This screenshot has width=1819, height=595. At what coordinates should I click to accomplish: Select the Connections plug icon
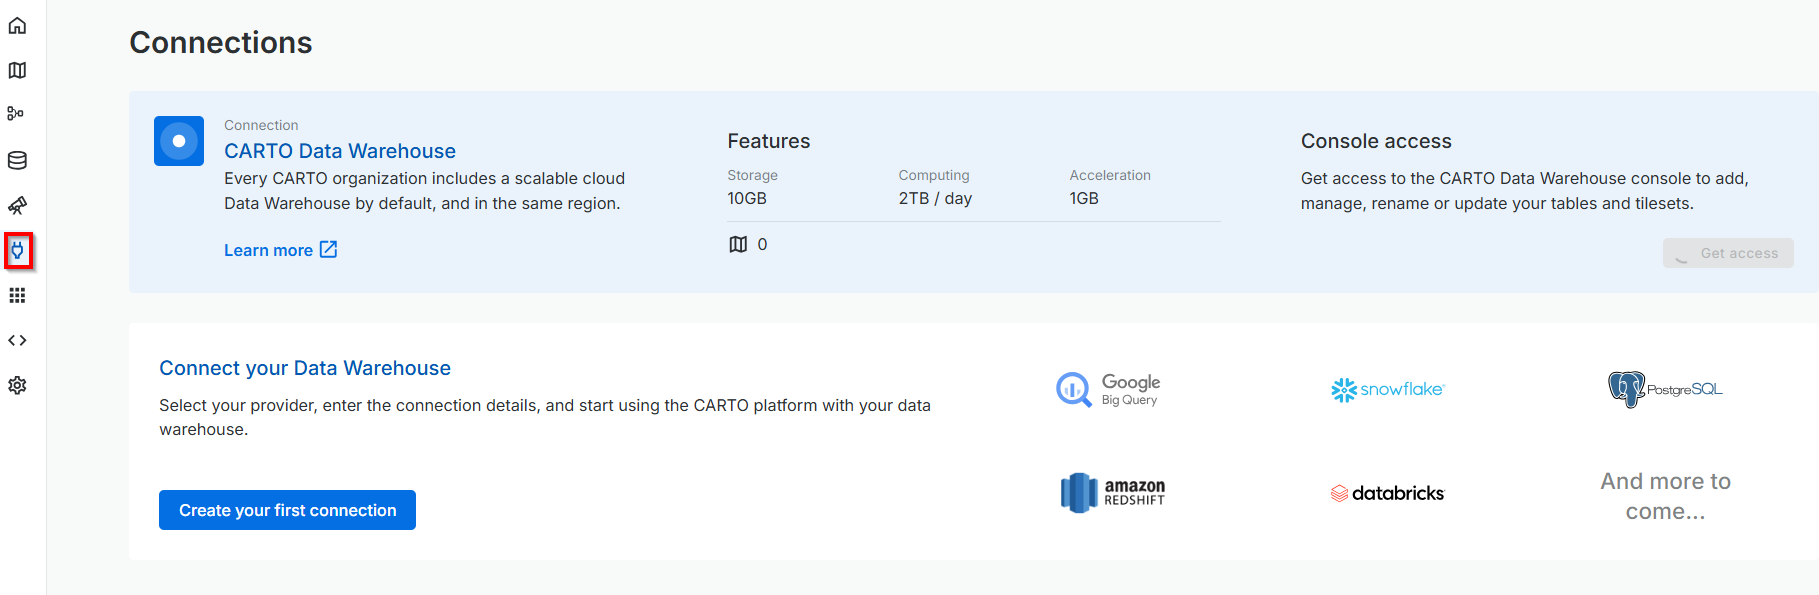click(x=18, y=251)
